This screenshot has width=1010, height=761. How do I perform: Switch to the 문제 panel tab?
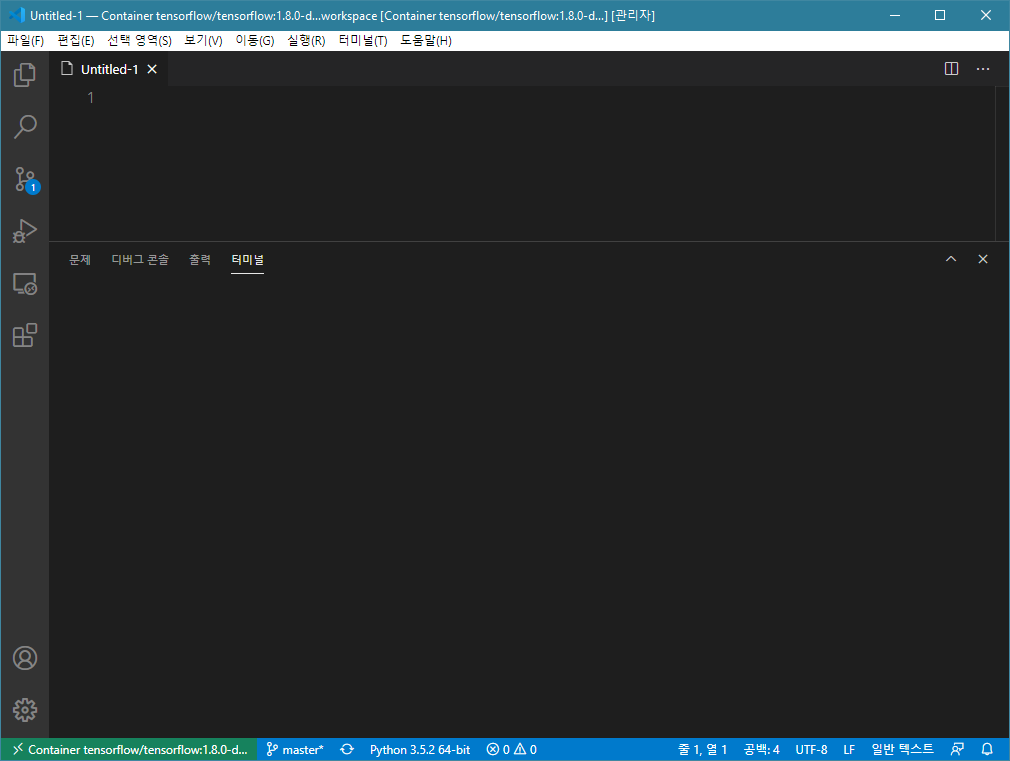point(80,260)
